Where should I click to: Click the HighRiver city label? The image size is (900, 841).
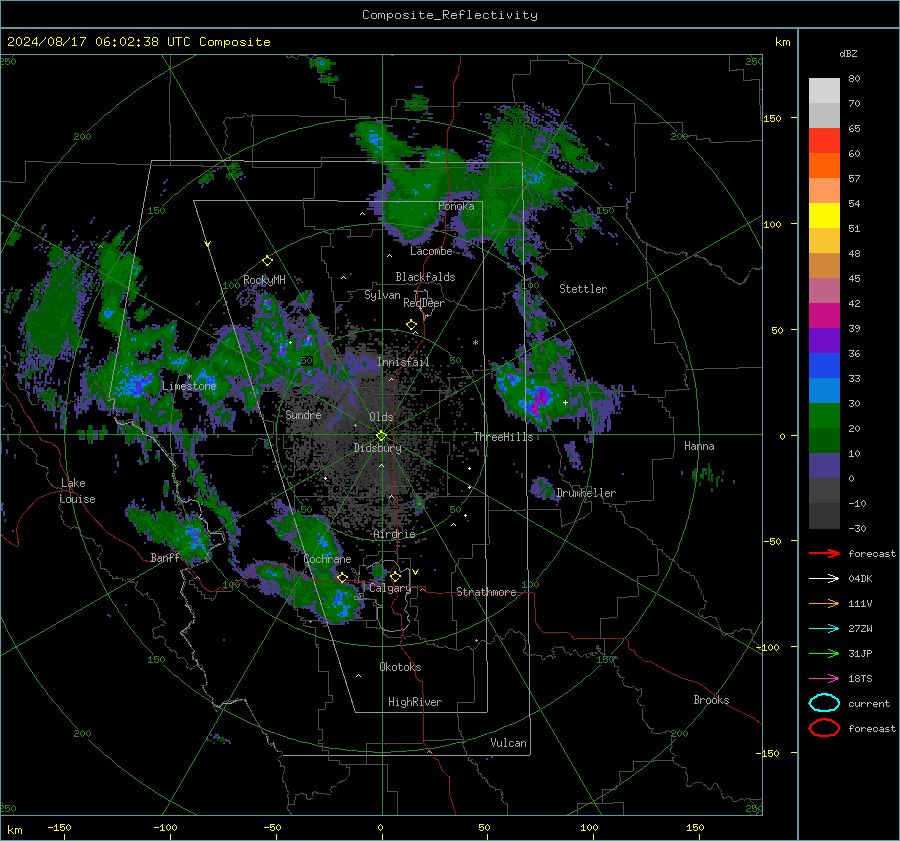[414, 702]
